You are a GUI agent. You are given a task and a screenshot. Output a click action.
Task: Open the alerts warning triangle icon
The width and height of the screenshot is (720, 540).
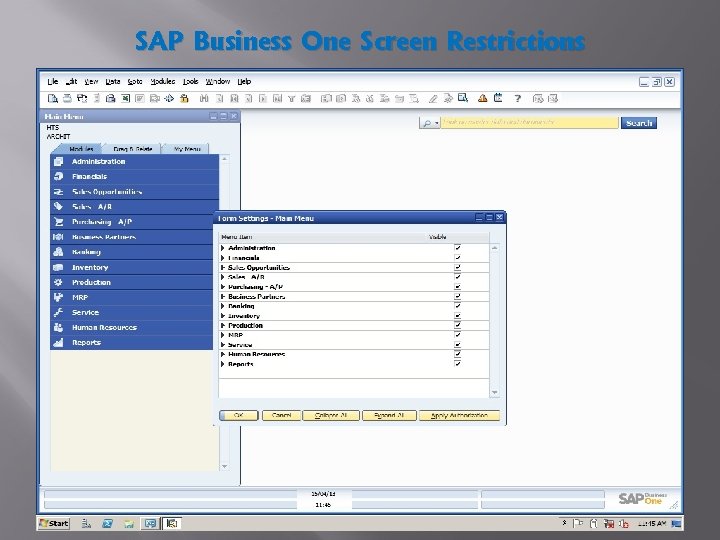point(483,98)
